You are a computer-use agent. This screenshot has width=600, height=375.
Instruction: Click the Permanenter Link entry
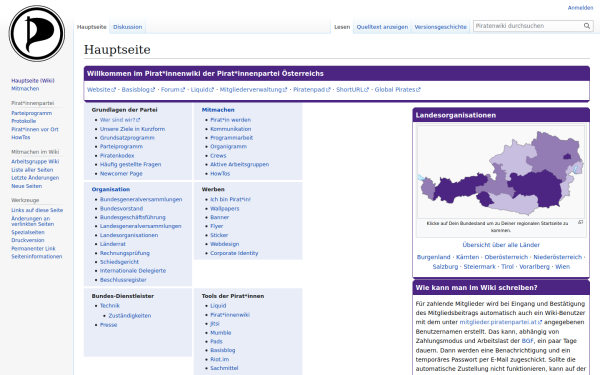[x=33, y=248]
